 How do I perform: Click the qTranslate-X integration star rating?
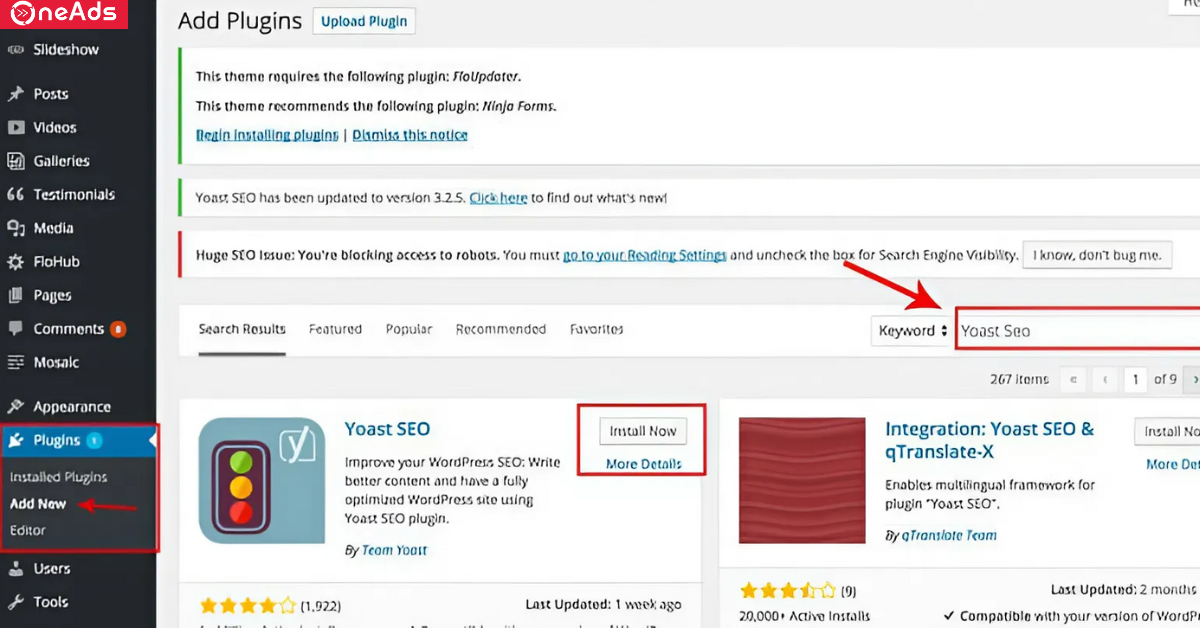coord(788,591)
